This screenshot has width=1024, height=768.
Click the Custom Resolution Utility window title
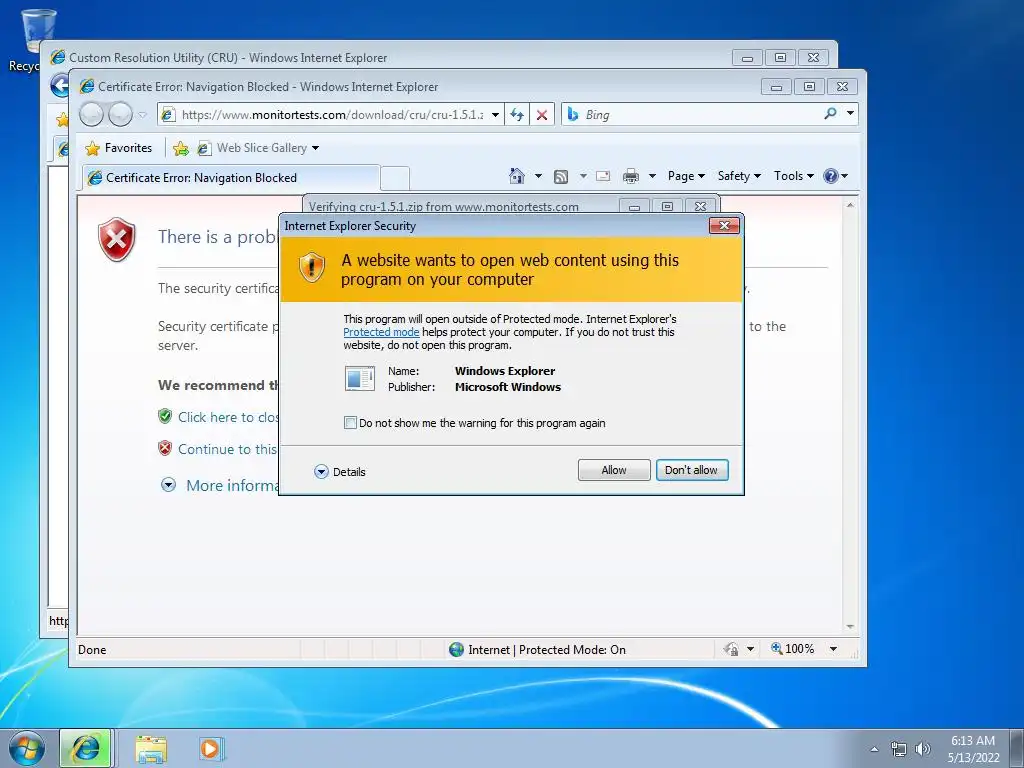tap(228, 57)
